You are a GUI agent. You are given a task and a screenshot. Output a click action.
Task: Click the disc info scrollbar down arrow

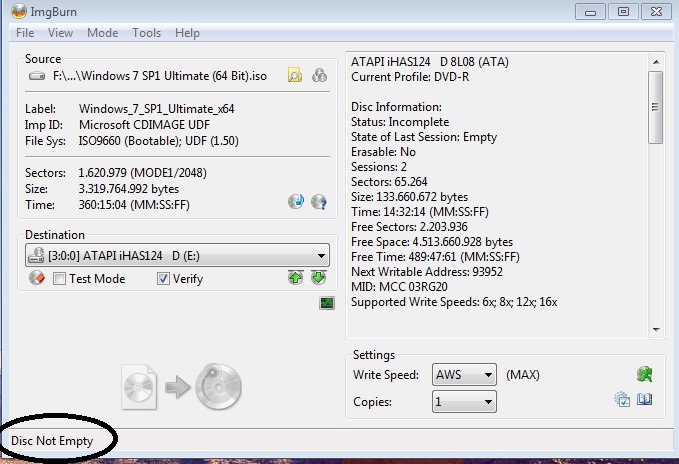[656, 330]
